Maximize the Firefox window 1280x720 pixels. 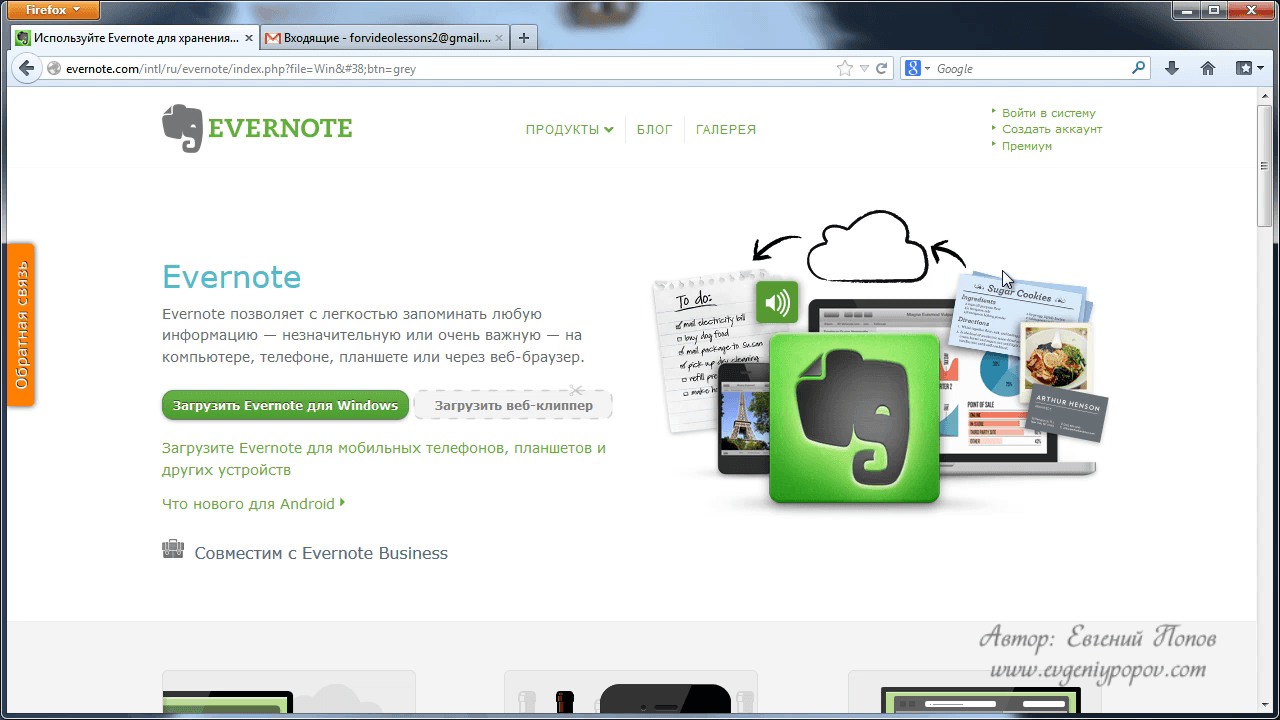coord(1216,8)
